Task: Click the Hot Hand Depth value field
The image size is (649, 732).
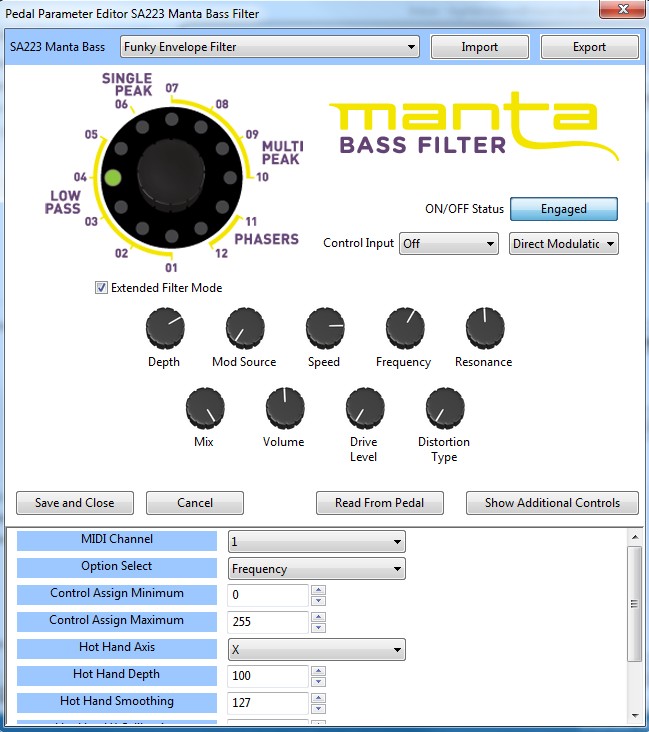Action: 268,676
